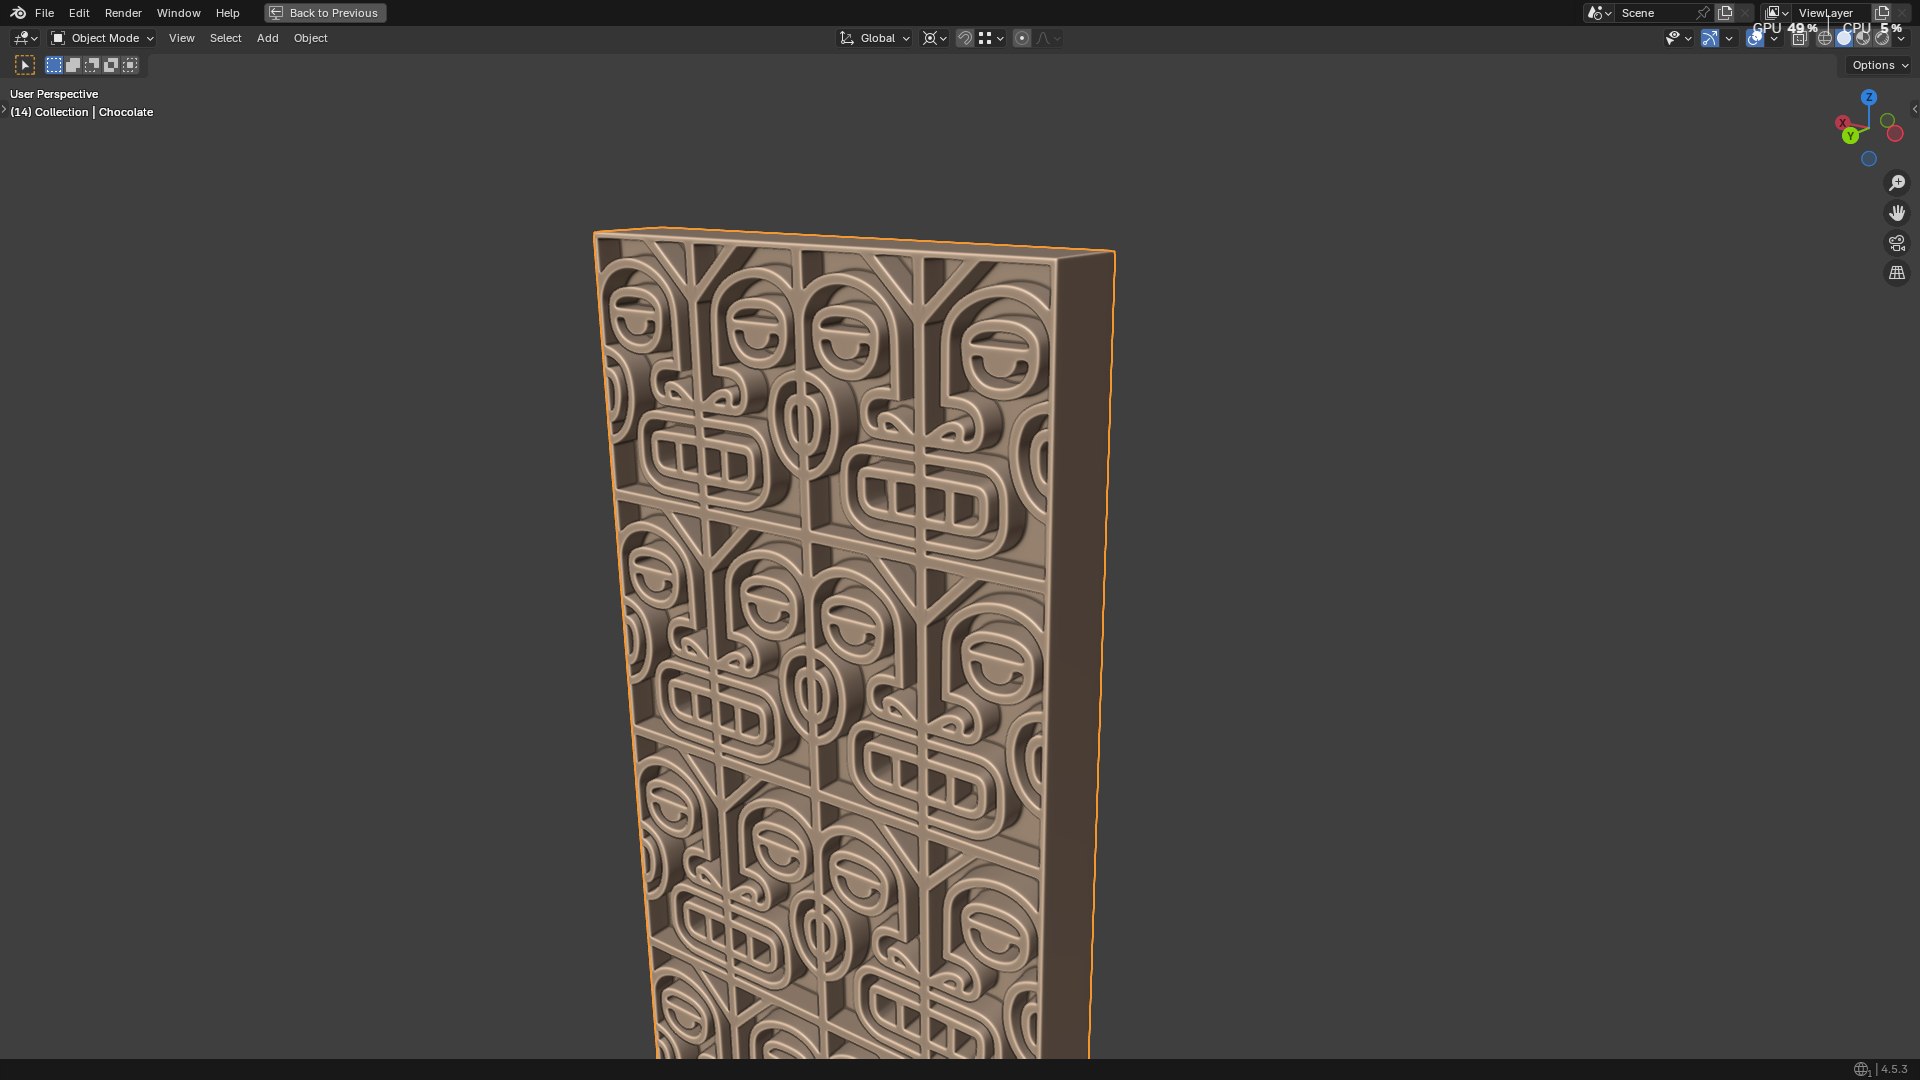Click the Add View Layer icon
Image resolution: width=1920 pixels, height=1080 pixels.
point(1882,13)
